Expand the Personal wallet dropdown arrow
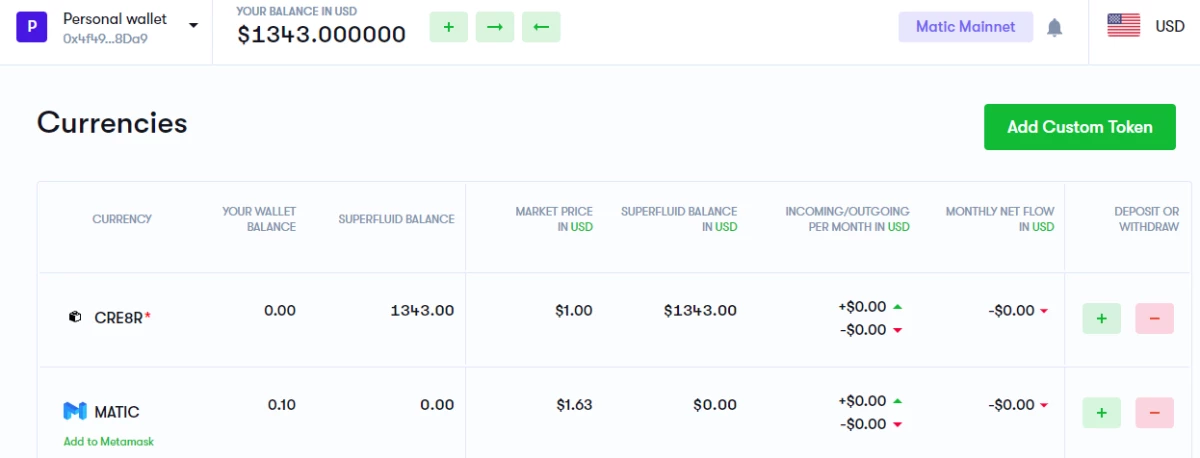The height and width of the screenshot is (458, 1200). coord(193,26)
